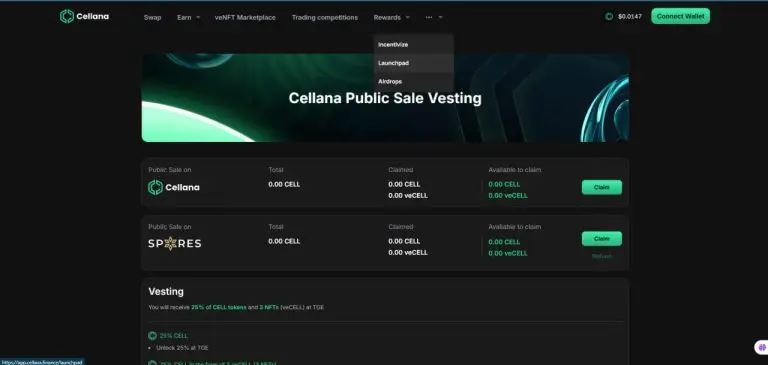Click the $0.0147 price display
Image resolution: width=768 pixels, height=365 pixels.
629,17
